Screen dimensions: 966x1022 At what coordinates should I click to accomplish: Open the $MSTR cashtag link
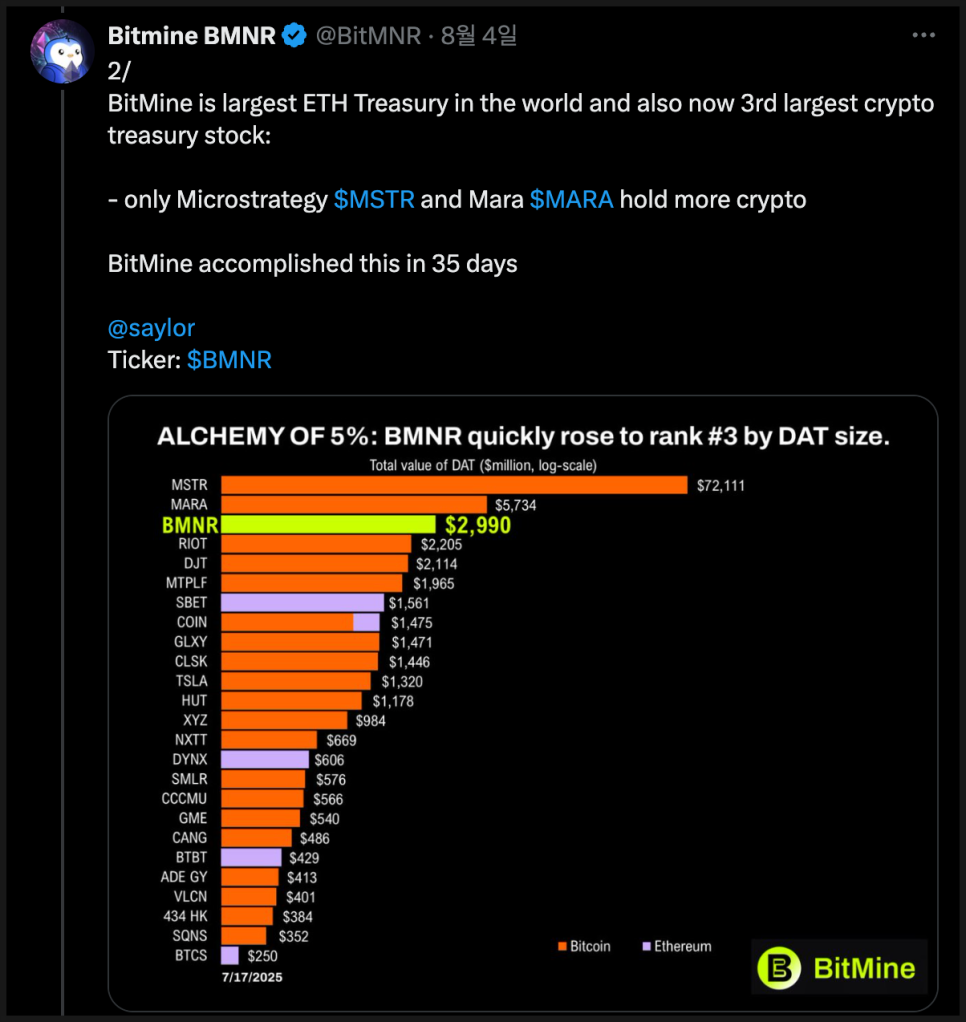[374, 199]
